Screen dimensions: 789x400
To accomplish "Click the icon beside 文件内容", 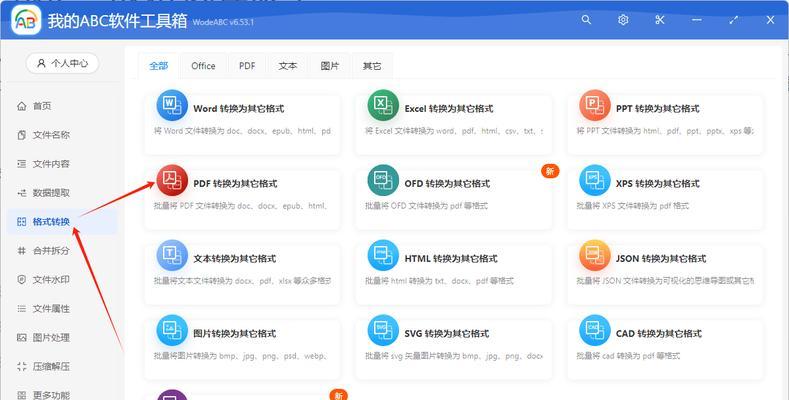I will 22,164.
